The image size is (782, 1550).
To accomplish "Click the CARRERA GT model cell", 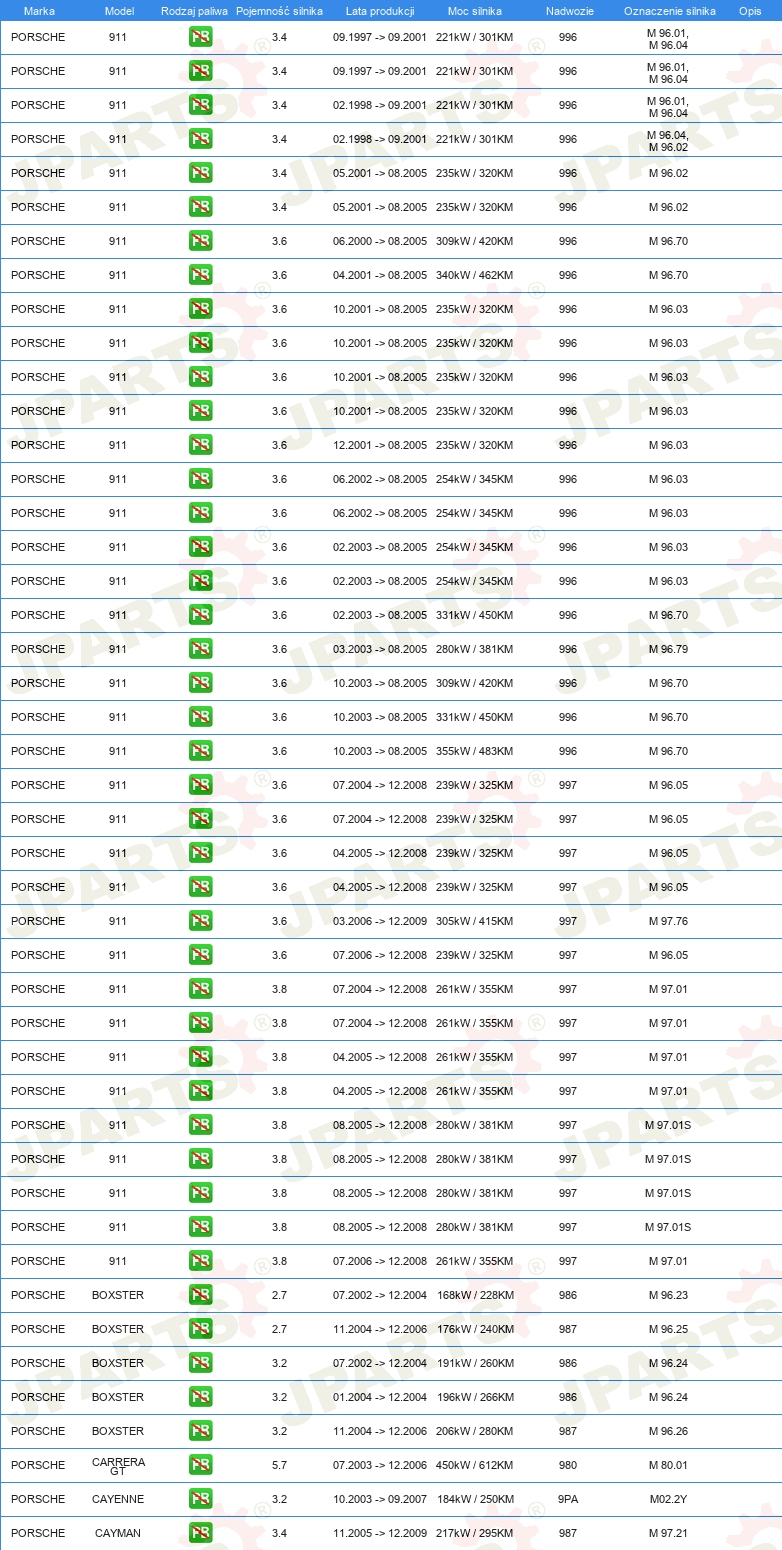I will [x=118, y=1465].
